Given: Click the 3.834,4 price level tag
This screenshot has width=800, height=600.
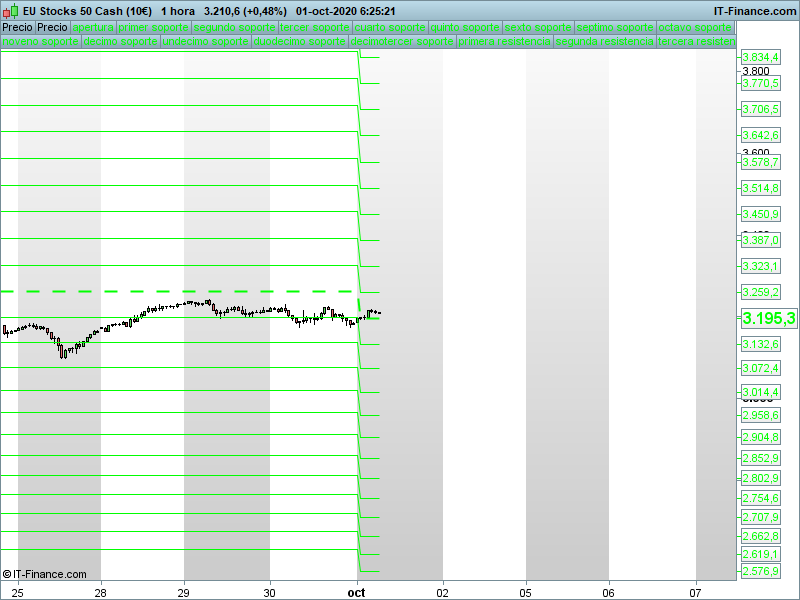Looking at the screenshot, I should 760,58.
